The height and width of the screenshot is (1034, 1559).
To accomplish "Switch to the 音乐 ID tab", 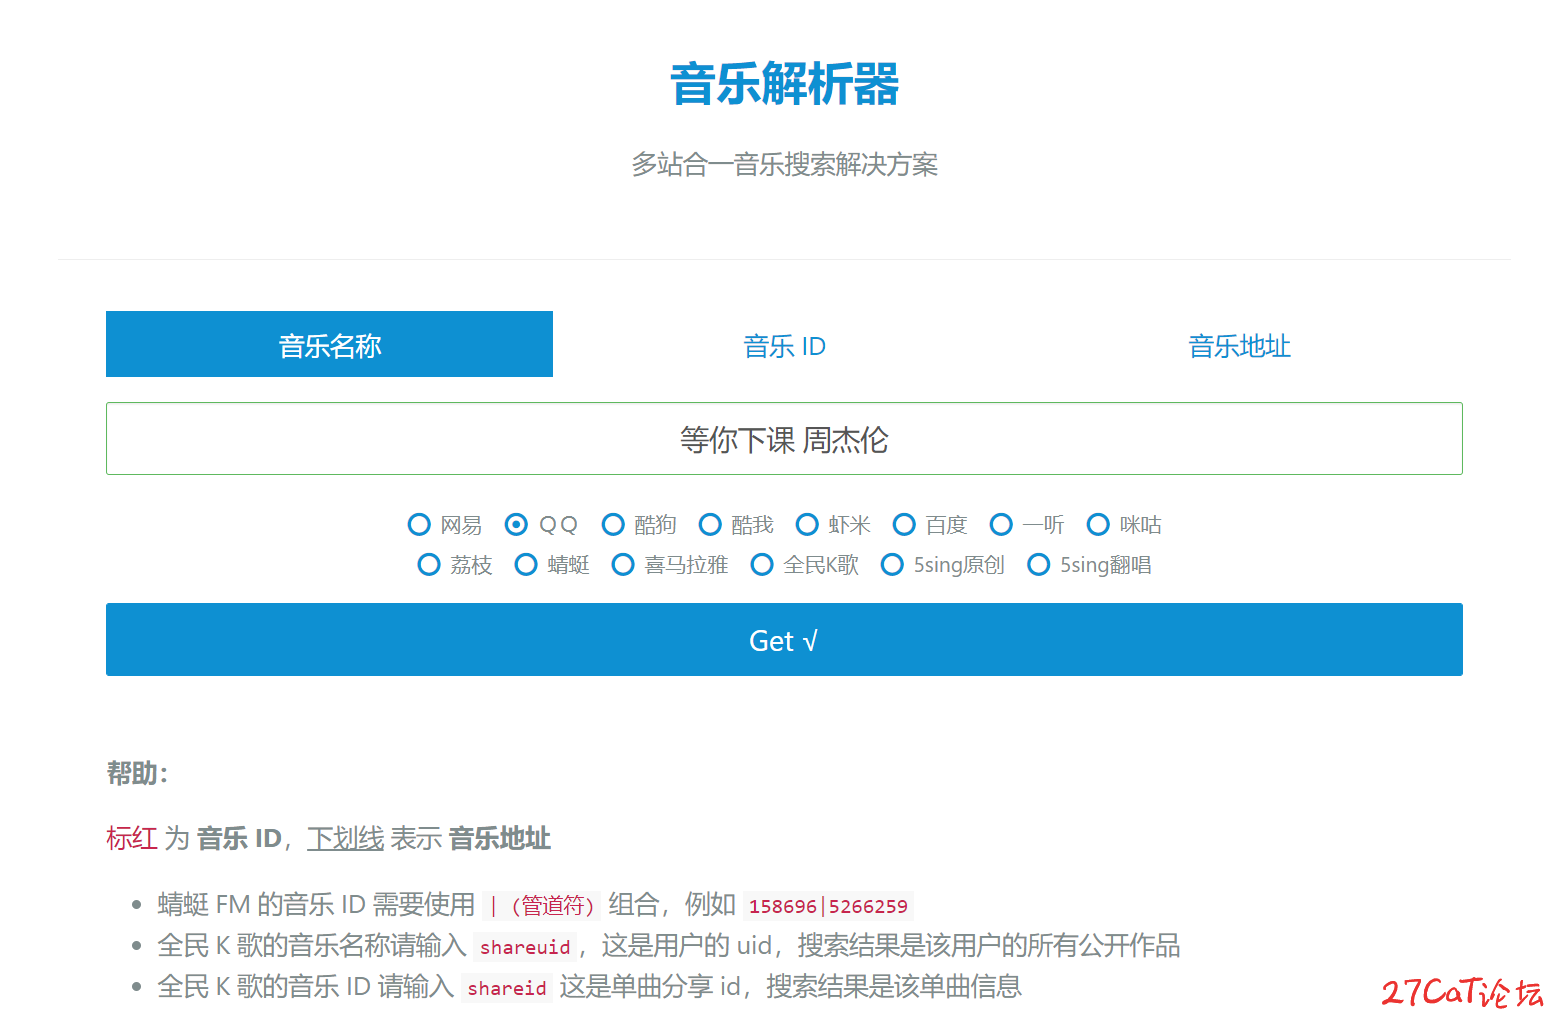I will [784, 346].
